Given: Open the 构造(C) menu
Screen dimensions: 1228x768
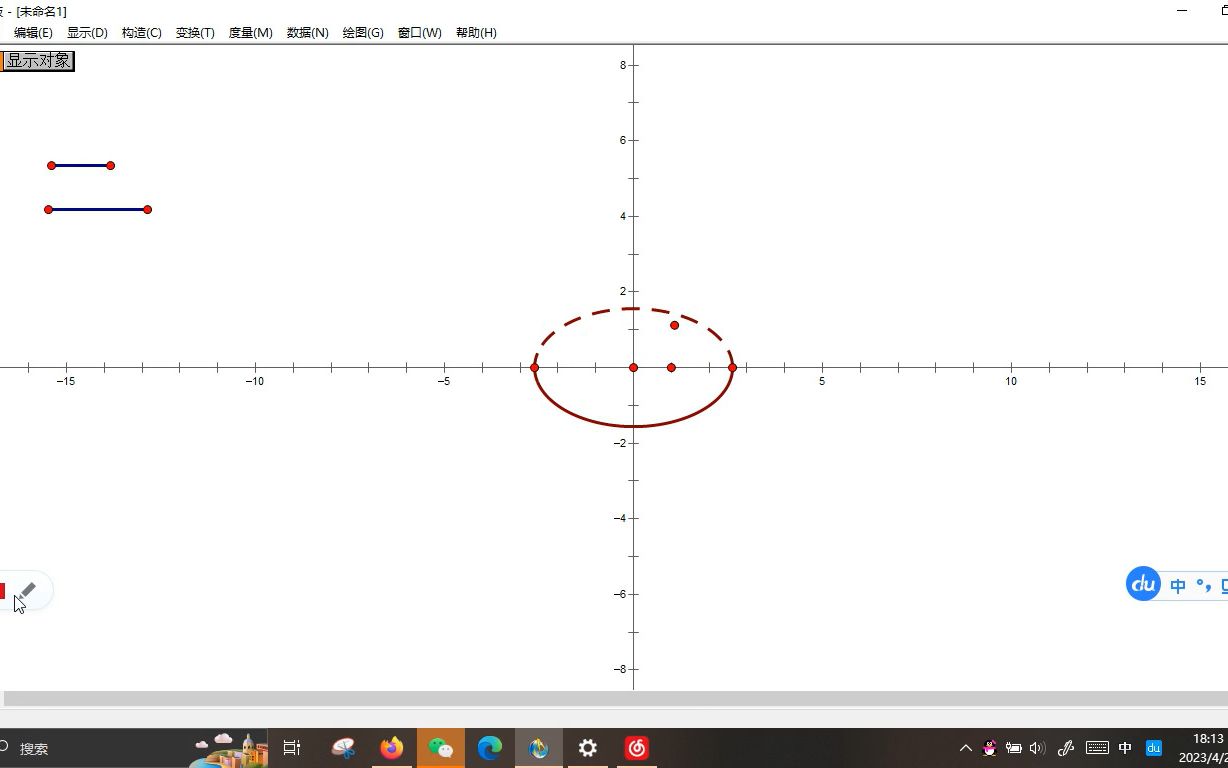Looking at the screenshot, I should 141,33.
